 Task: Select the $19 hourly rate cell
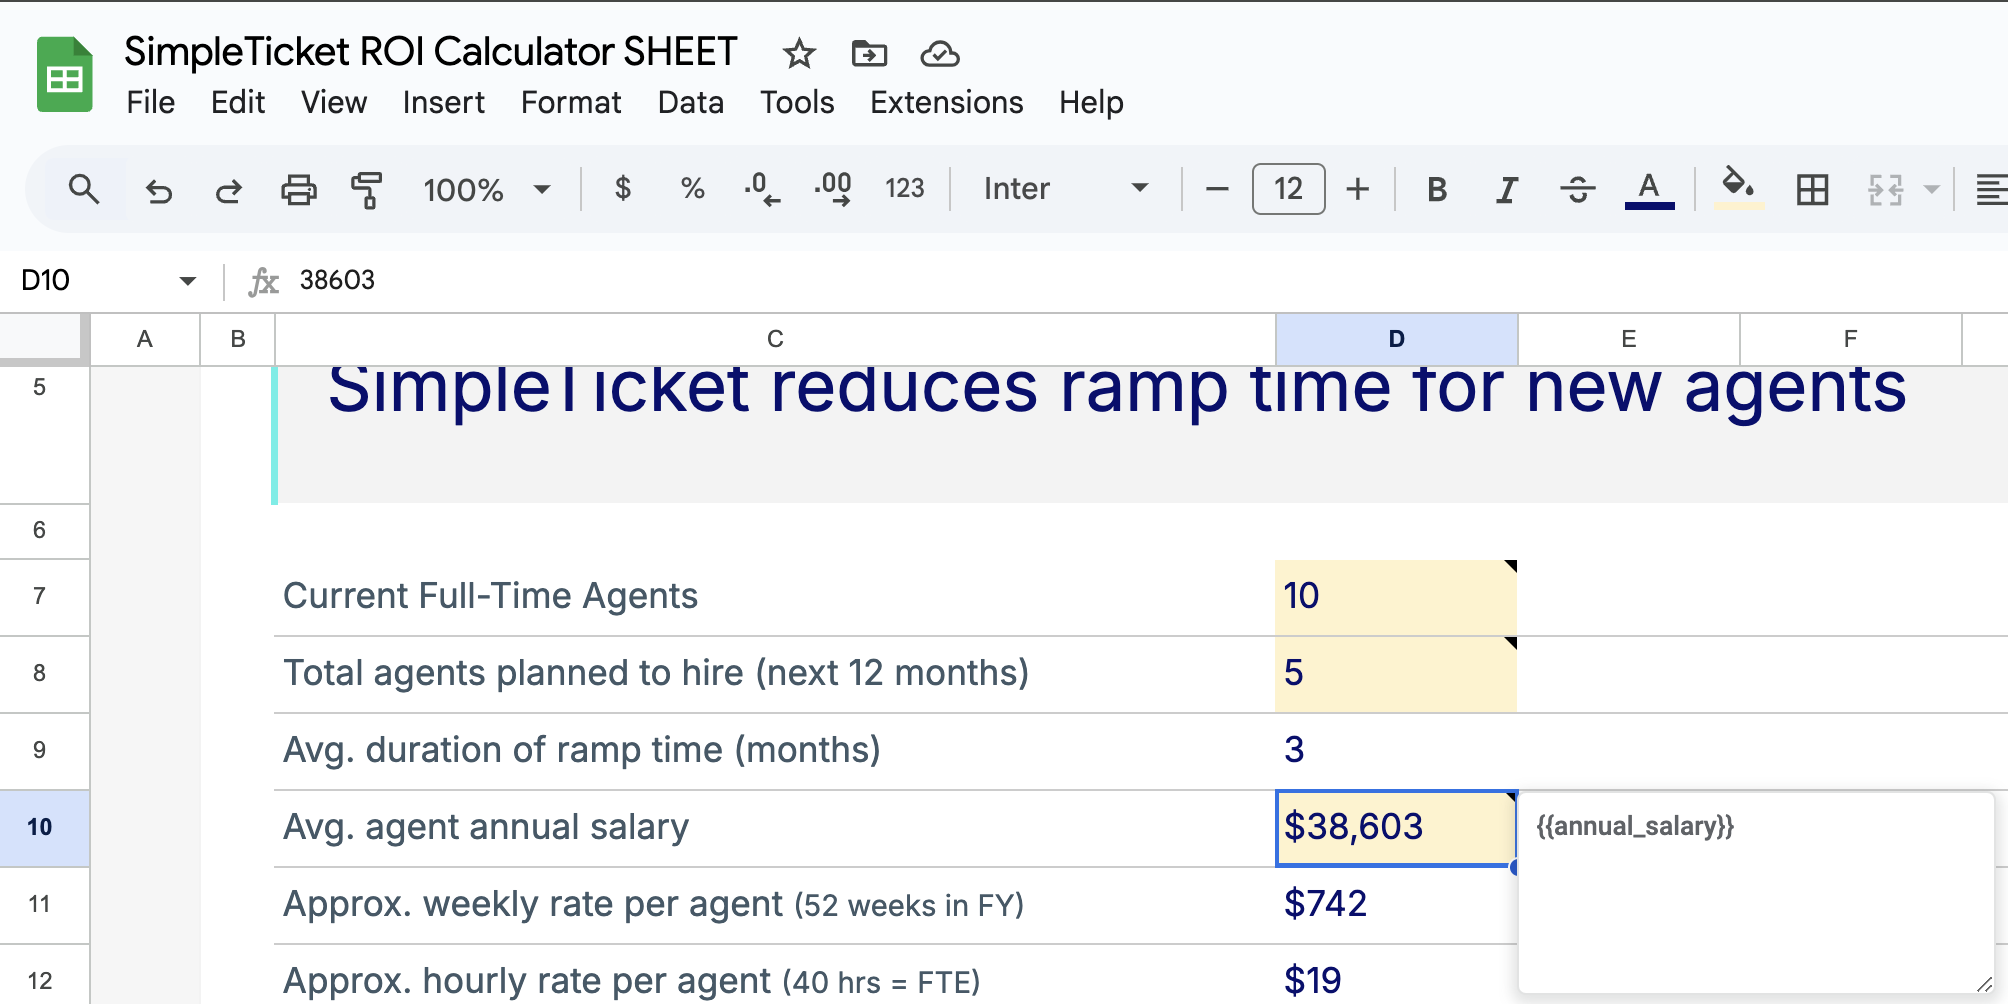tap(1396, 976)
